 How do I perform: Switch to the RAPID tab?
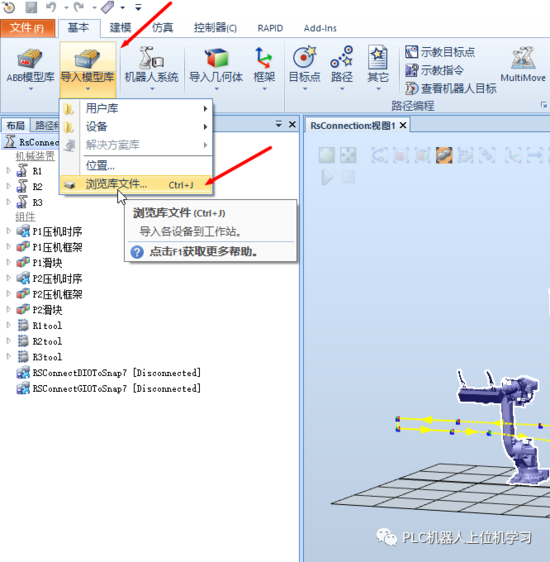click(270, 28)
